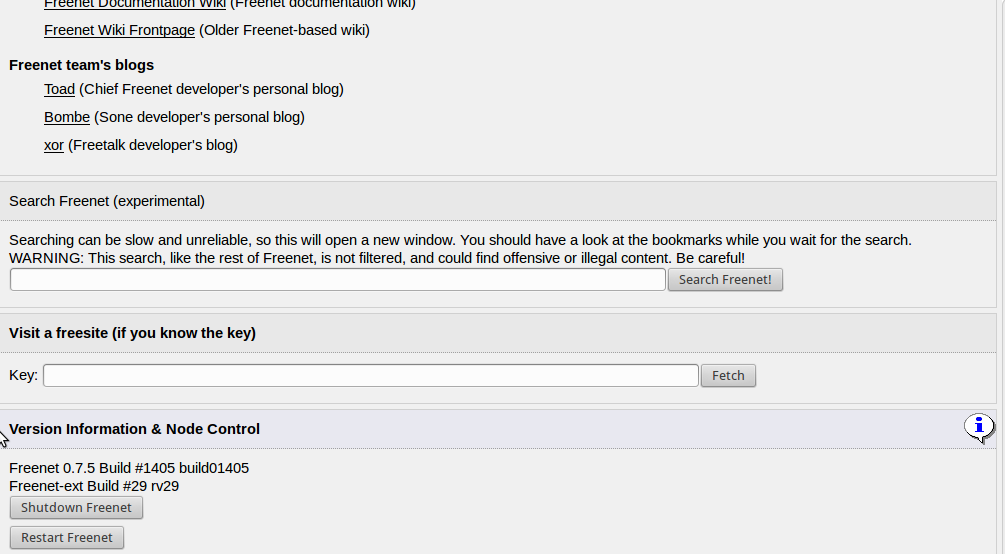Open the Freenet Wiki Frontpage link
The height and width of the screenshot is (554, 1005).
[119, 30]
